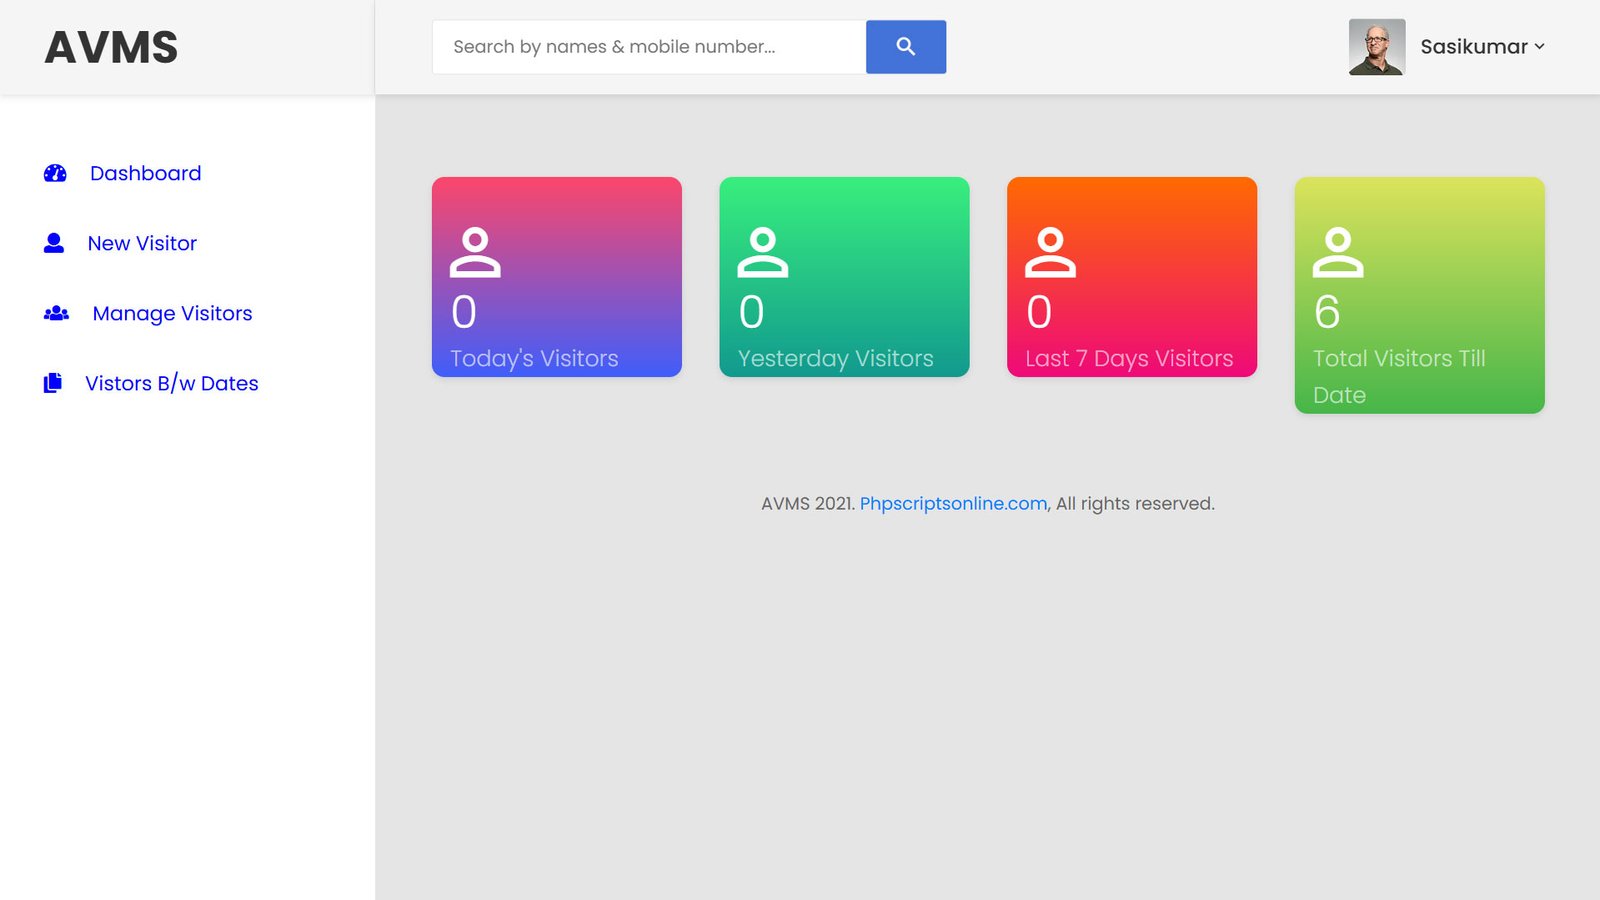Click the person icon on Total Visitors card
Image resolution: width=1600 pixels, height=900 pixels.
pyautogui.click(x=1338, y=252)
